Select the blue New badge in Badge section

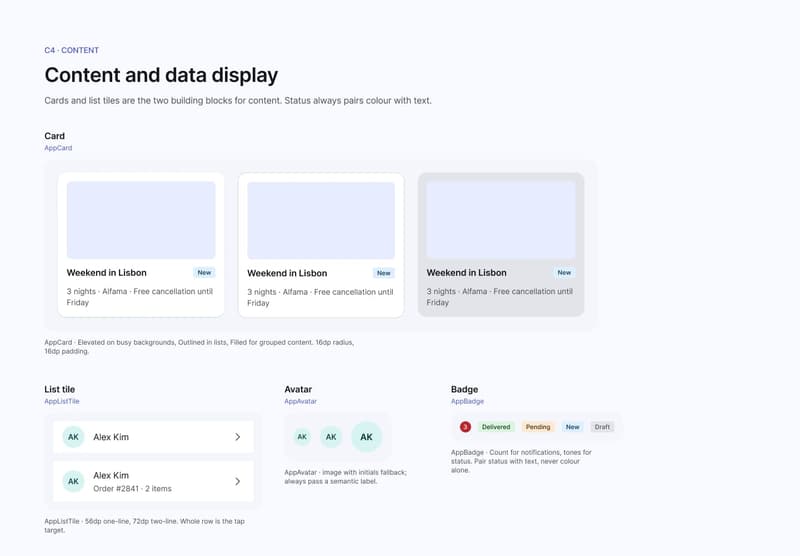(572, 427)
